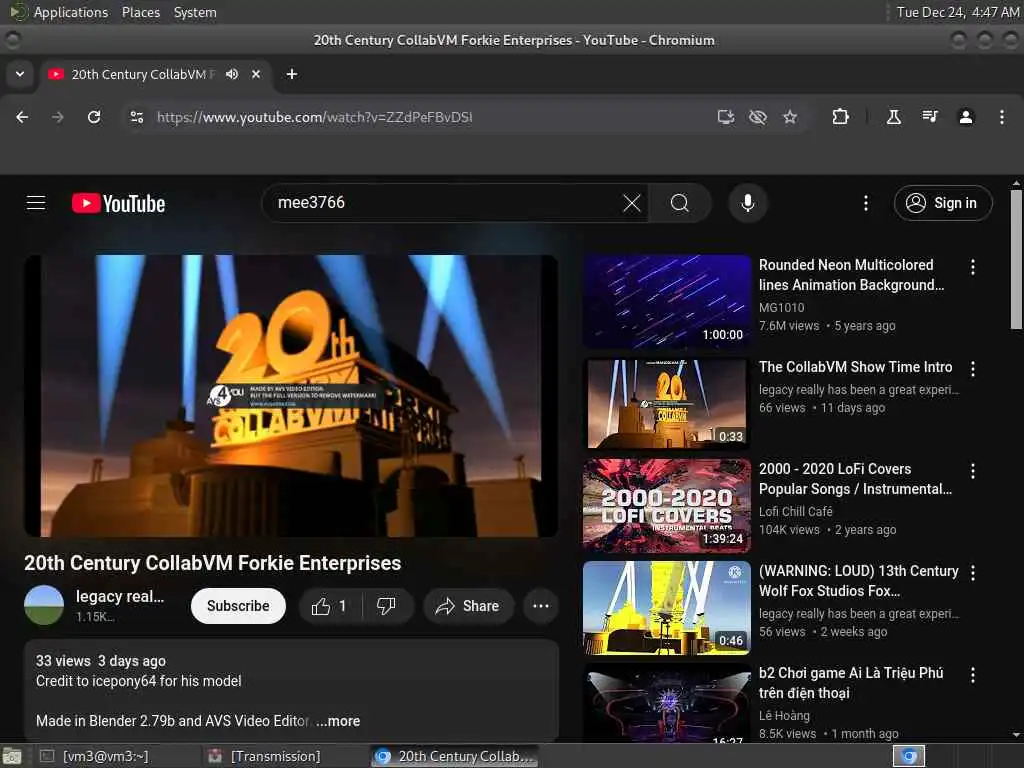Click the install/cast screen icon in address bar

pyautogui.click(x=726, y=117)
